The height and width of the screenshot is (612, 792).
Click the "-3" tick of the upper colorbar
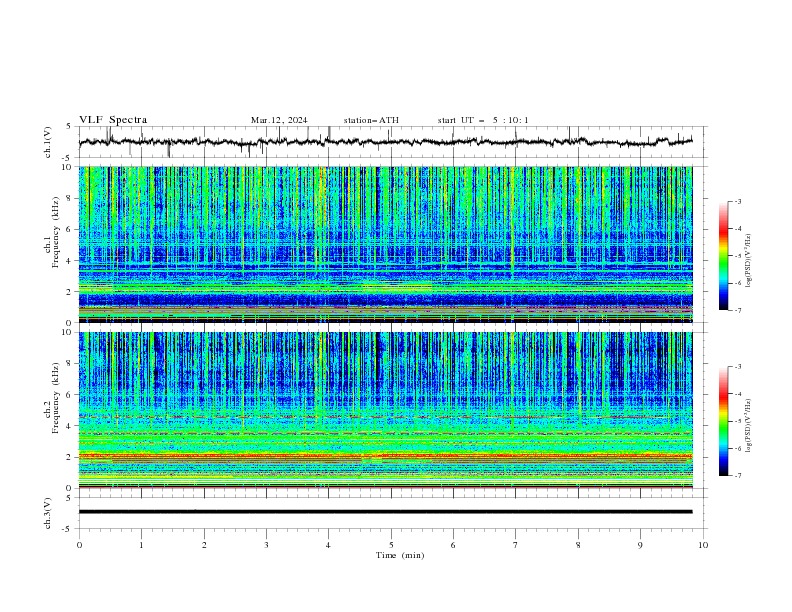[737, 201]
